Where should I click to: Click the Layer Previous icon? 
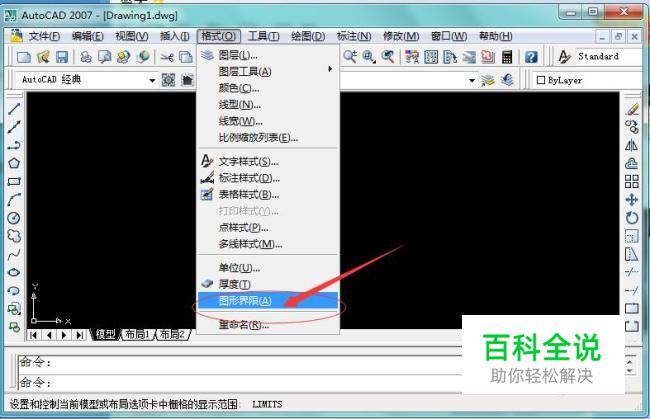[507, 80]
